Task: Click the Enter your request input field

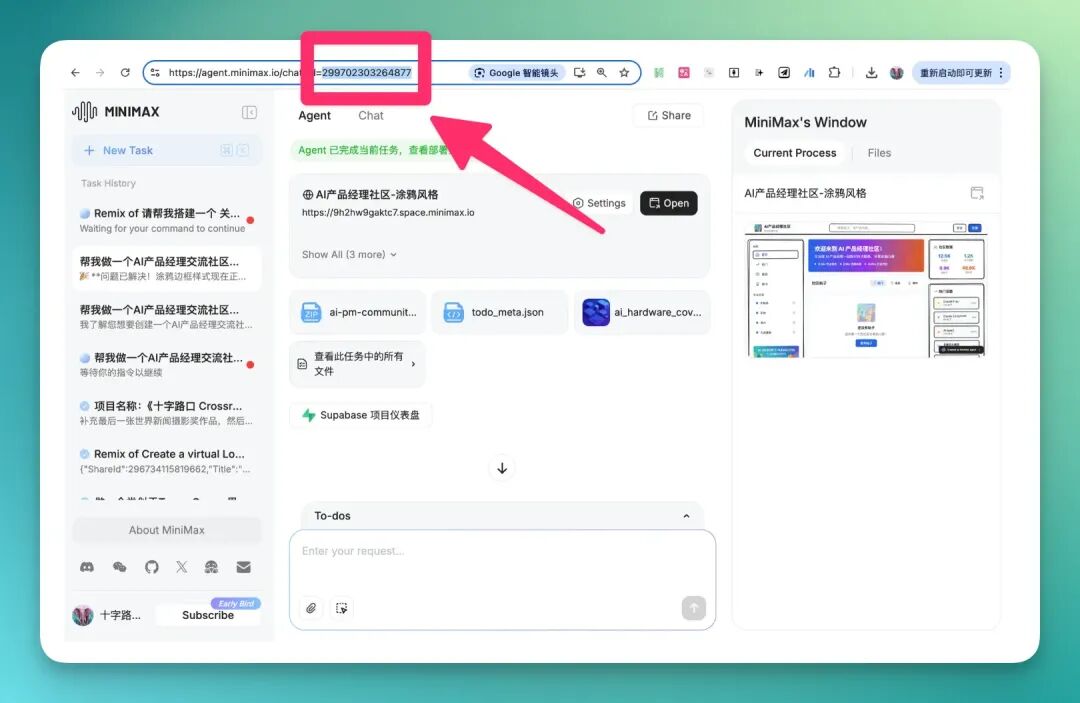Action: 502,563
